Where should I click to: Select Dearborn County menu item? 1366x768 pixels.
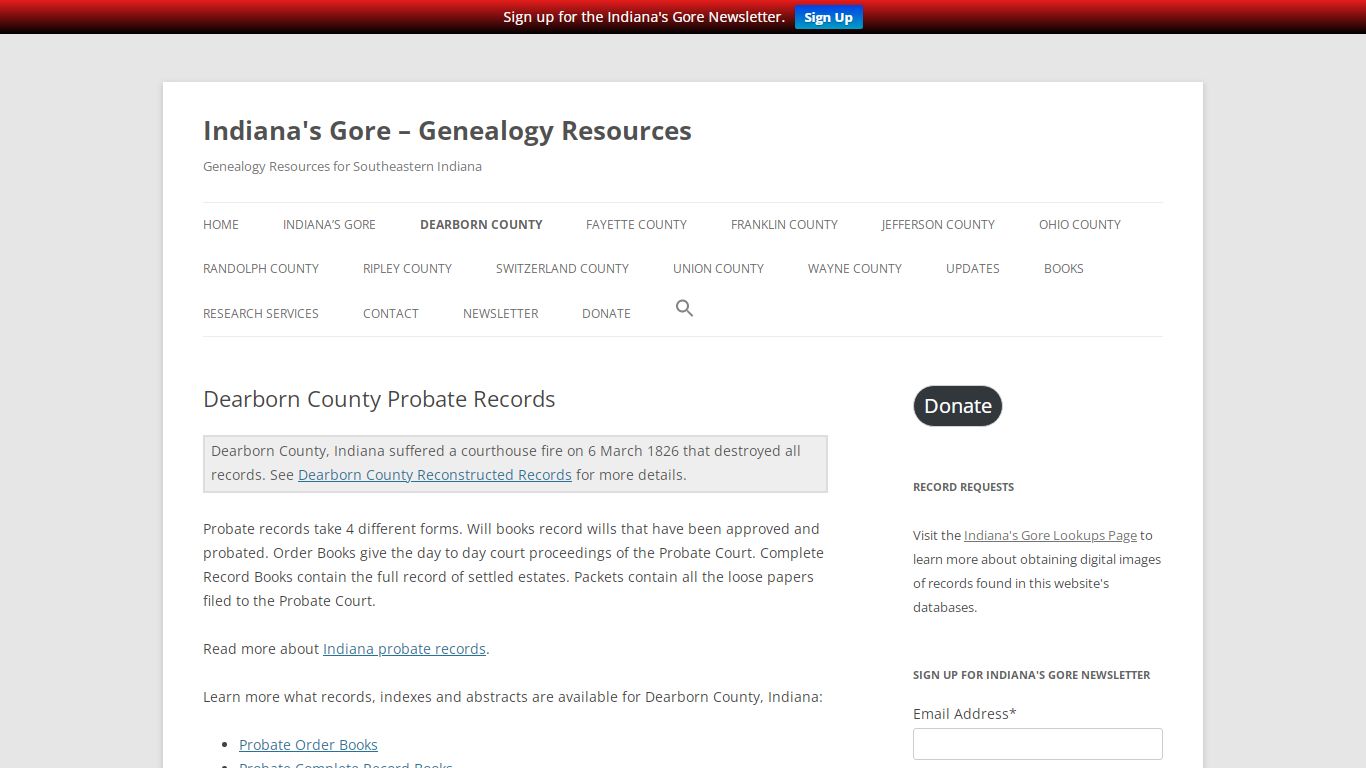point(481,225)
